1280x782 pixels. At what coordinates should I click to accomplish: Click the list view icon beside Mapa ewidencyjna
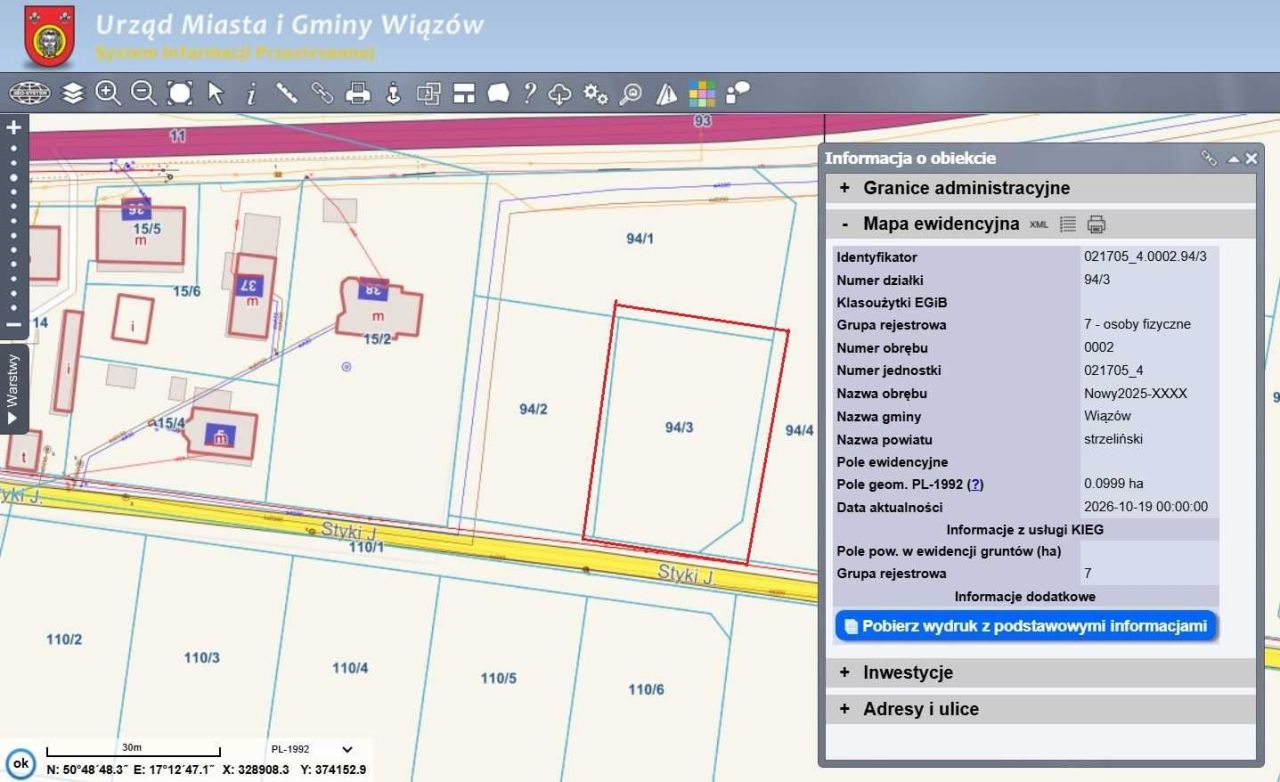1068,224
